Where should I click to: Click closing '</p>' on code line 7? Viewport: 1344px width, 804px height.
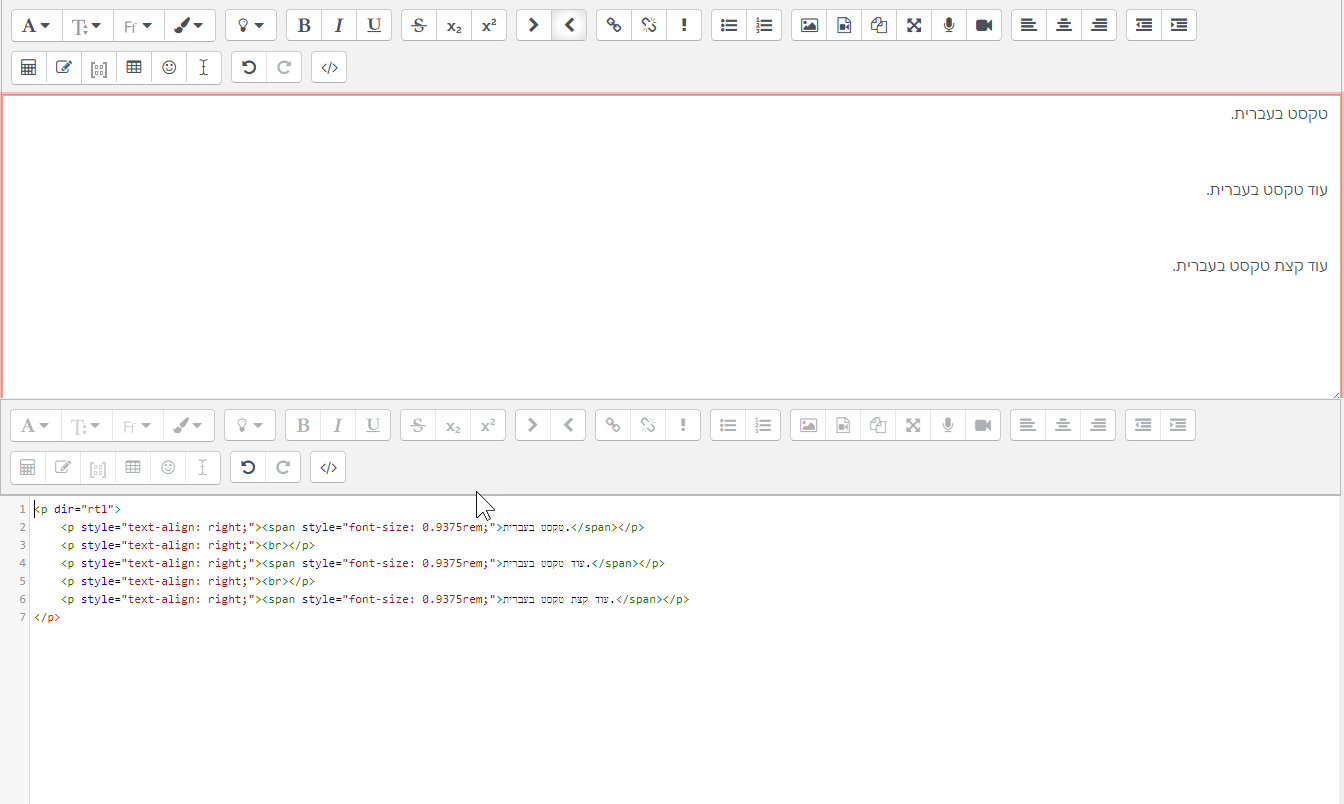[47, 617]
